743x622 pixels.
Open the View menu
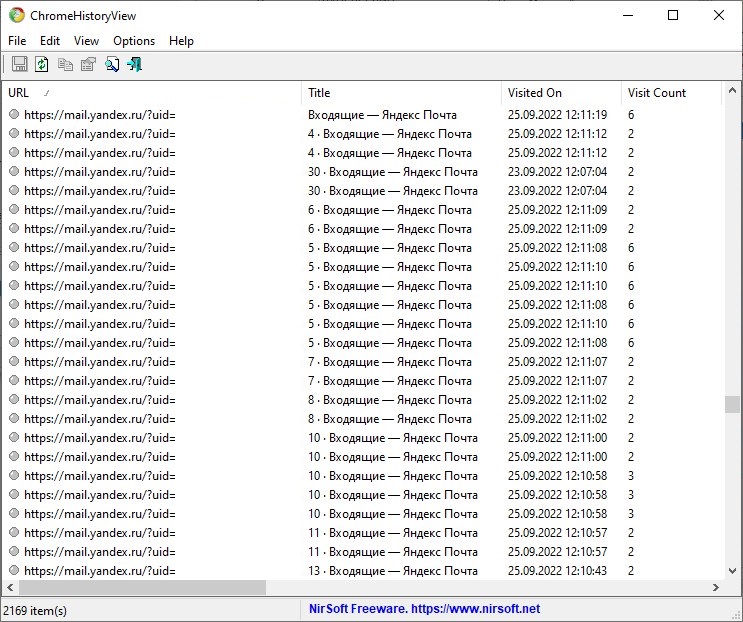(86, 41)
